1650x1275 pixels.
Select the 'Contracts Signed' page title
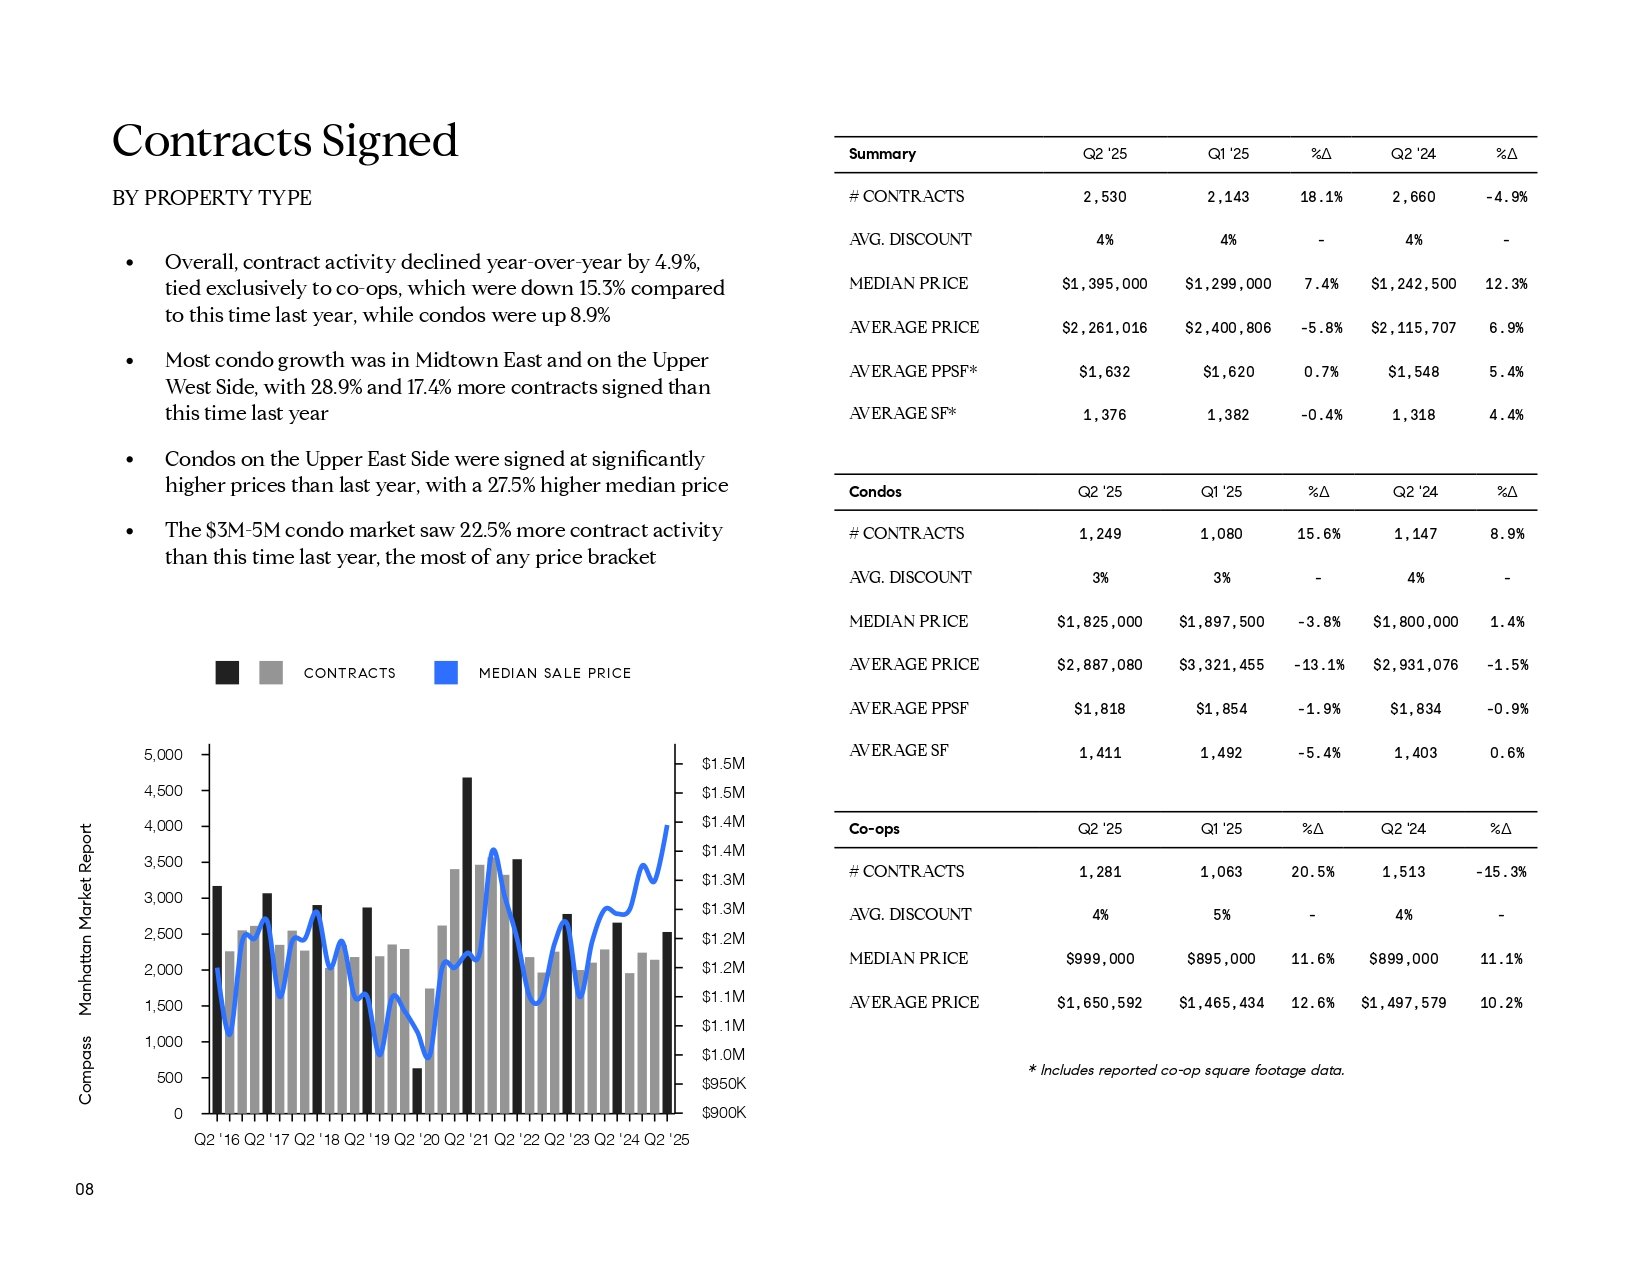(x=285, y=140)
